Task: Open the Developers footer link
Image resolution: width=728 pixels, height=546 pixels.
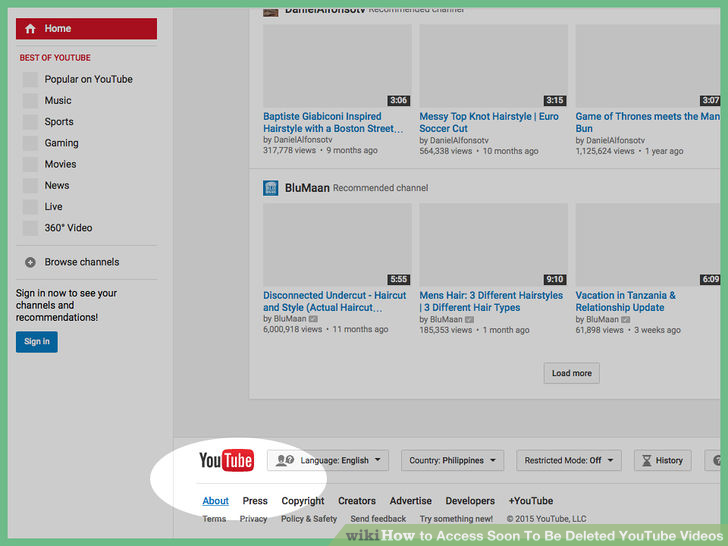Action: [470, 501]
